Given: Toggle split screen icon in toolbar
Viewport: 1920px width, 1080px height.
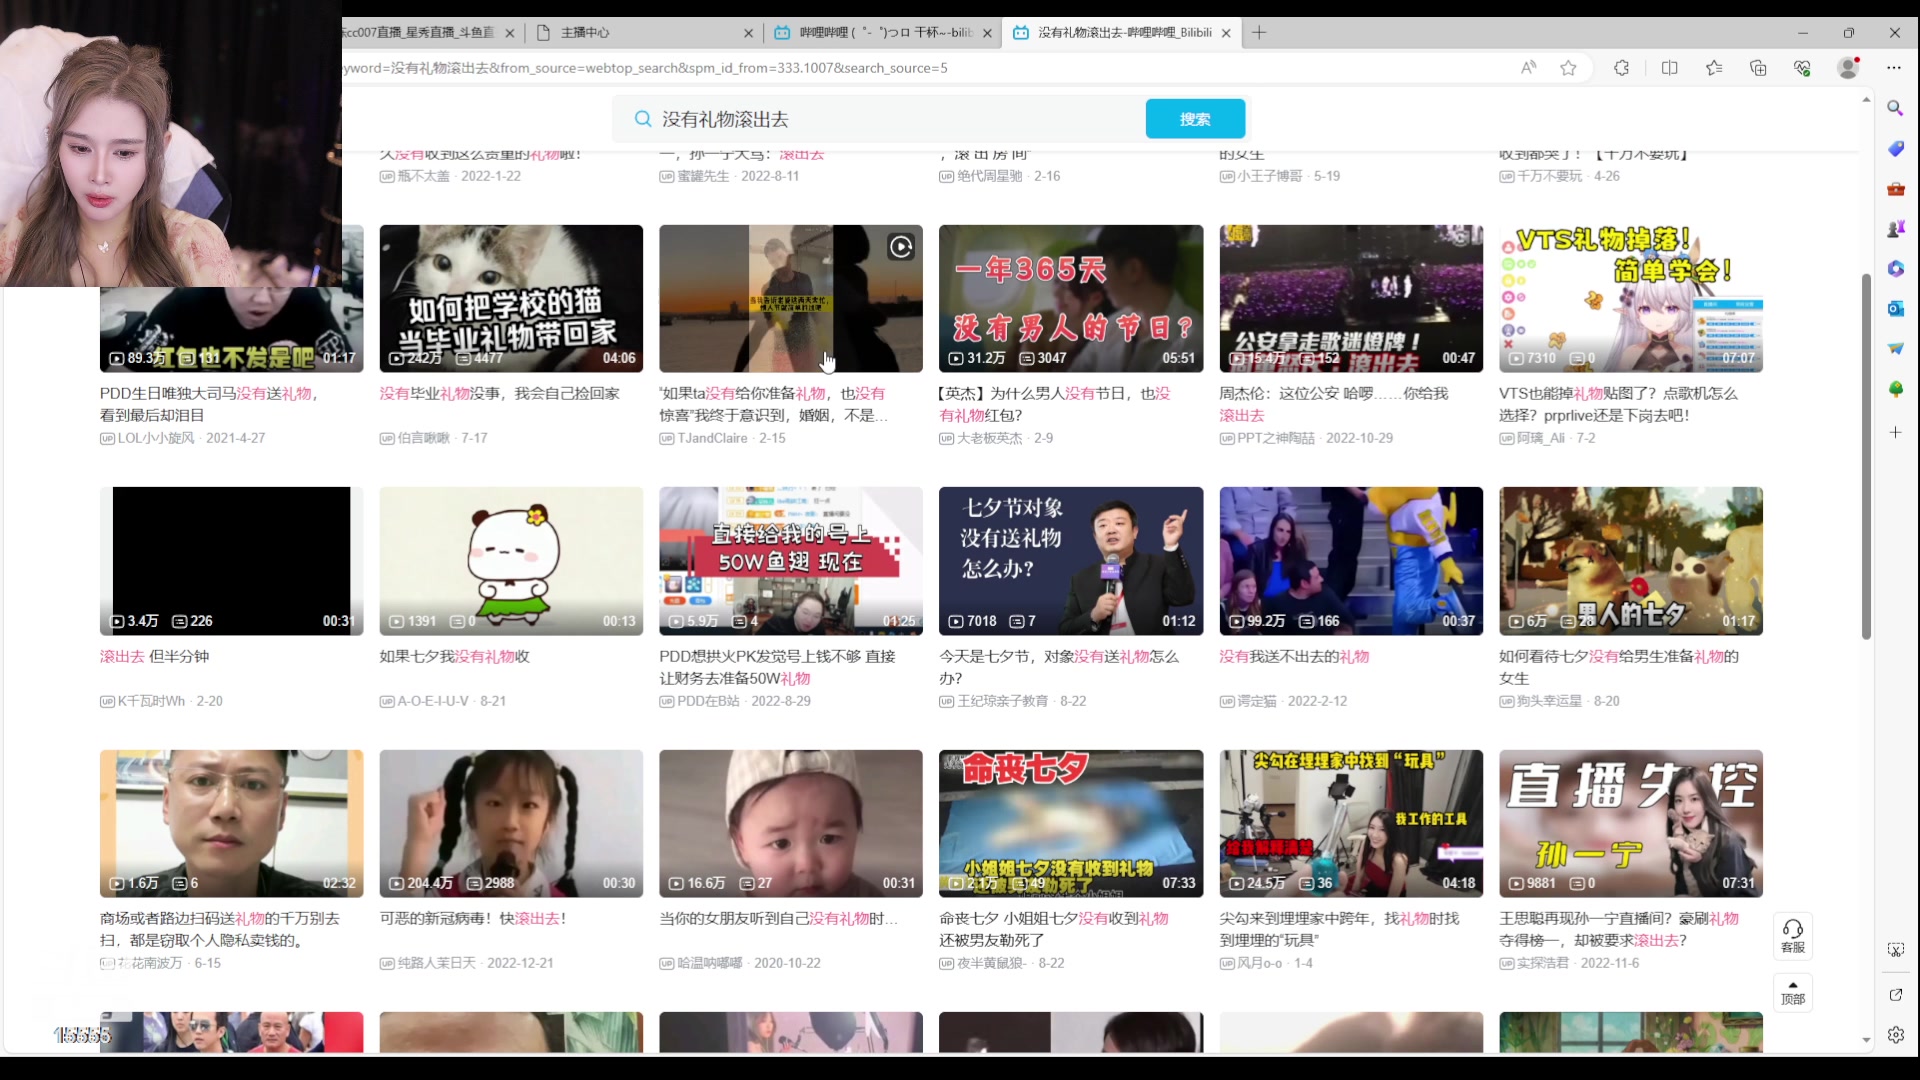Looking at the screenshot, I should (x=1669, y=68).
